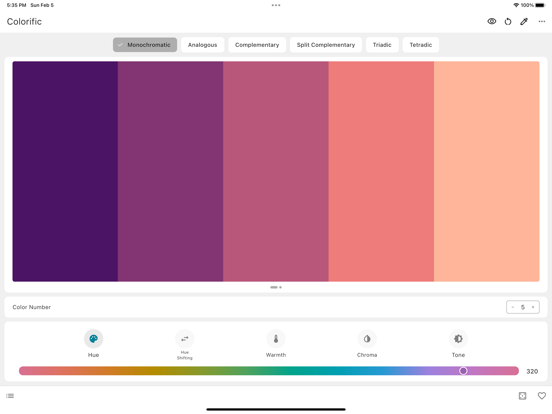Viewport: 552px width, 414px height.
Task: Select the Hue Shifting arrows icon
Action: (x=184, y=339)
